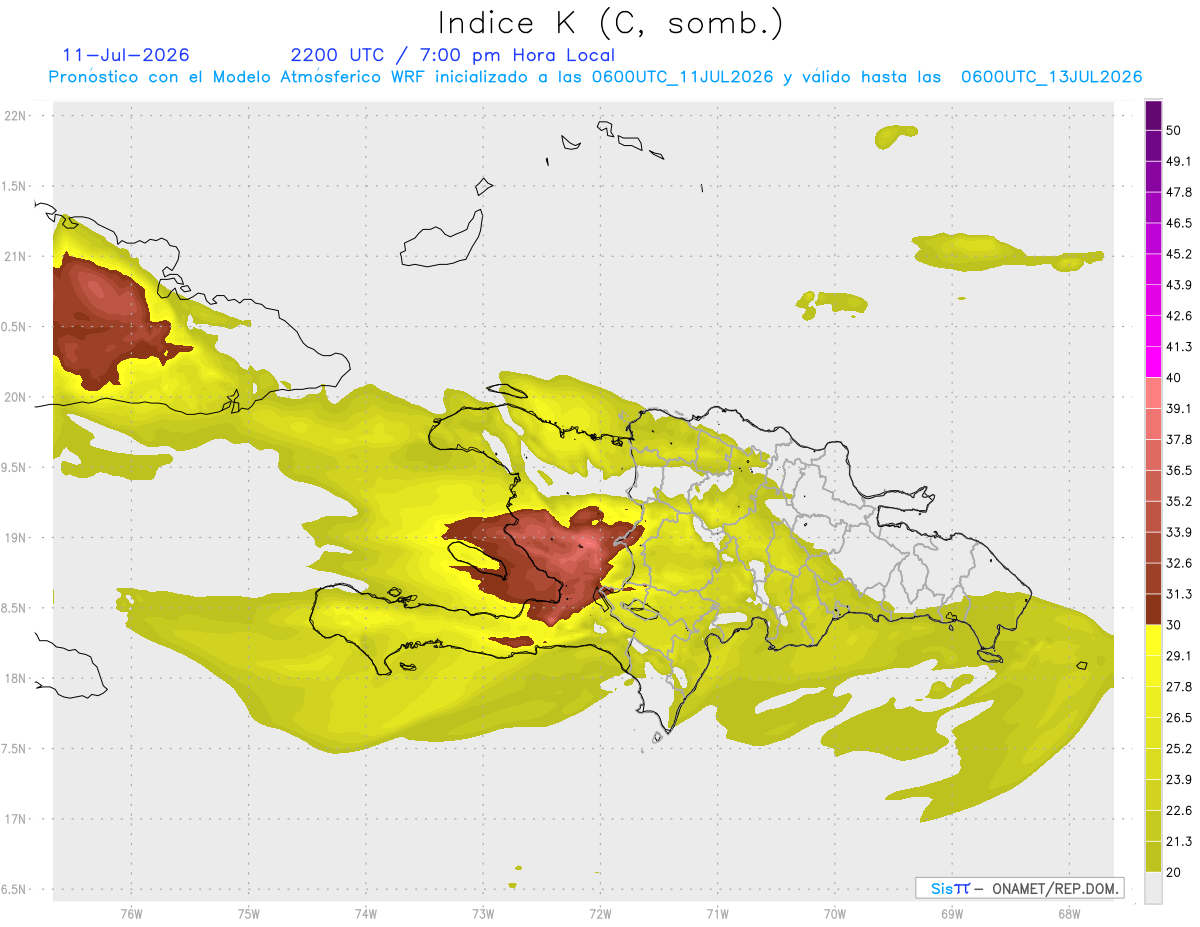Click the colorbar label "49.1"
Viewport: 1200px width, 927px height.
tap(1179, 162)
